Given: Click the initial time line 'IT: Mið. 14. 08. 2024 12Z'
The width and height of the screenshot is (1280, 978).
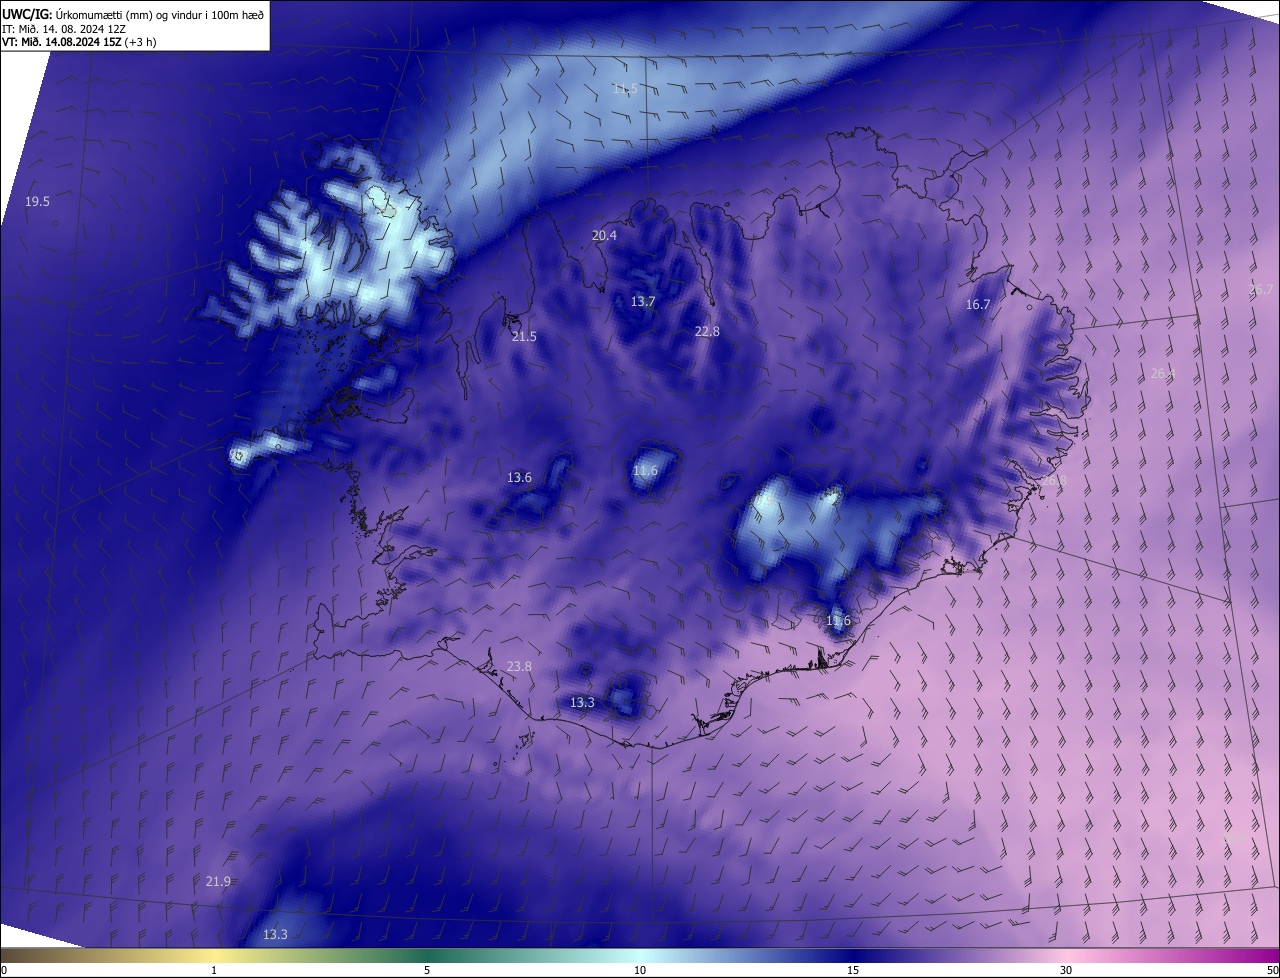Looking at the screenshot, I should pos(64,29).
